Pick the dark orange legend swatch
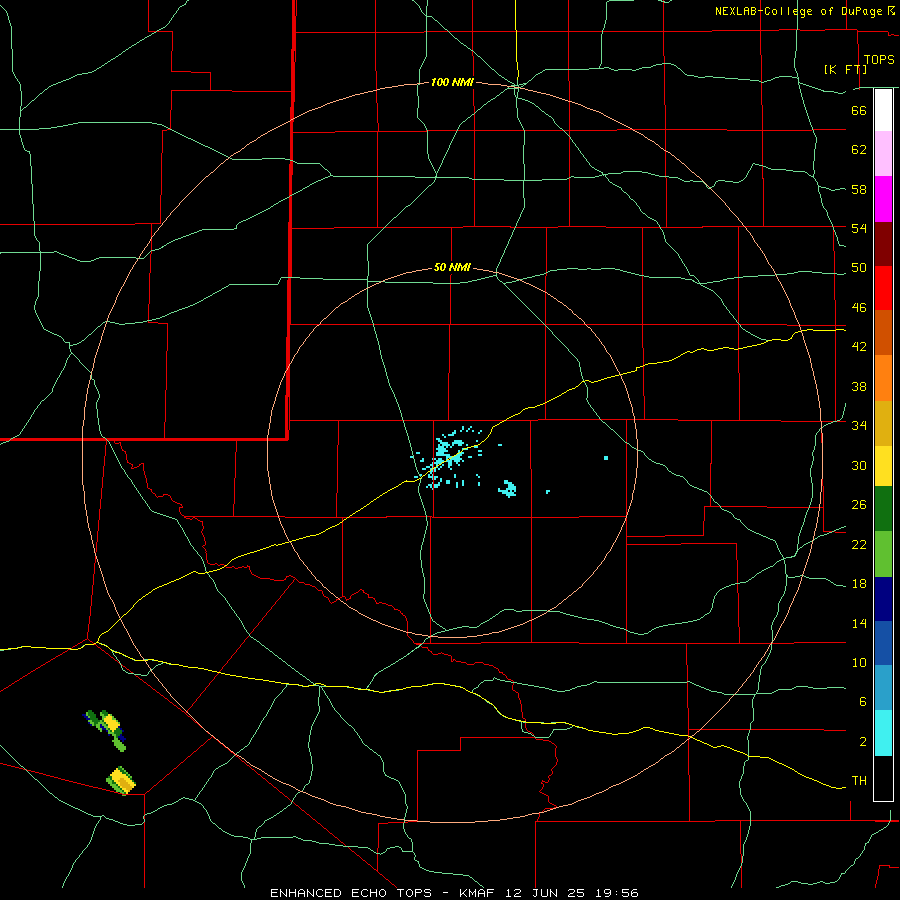 [883, 332]
